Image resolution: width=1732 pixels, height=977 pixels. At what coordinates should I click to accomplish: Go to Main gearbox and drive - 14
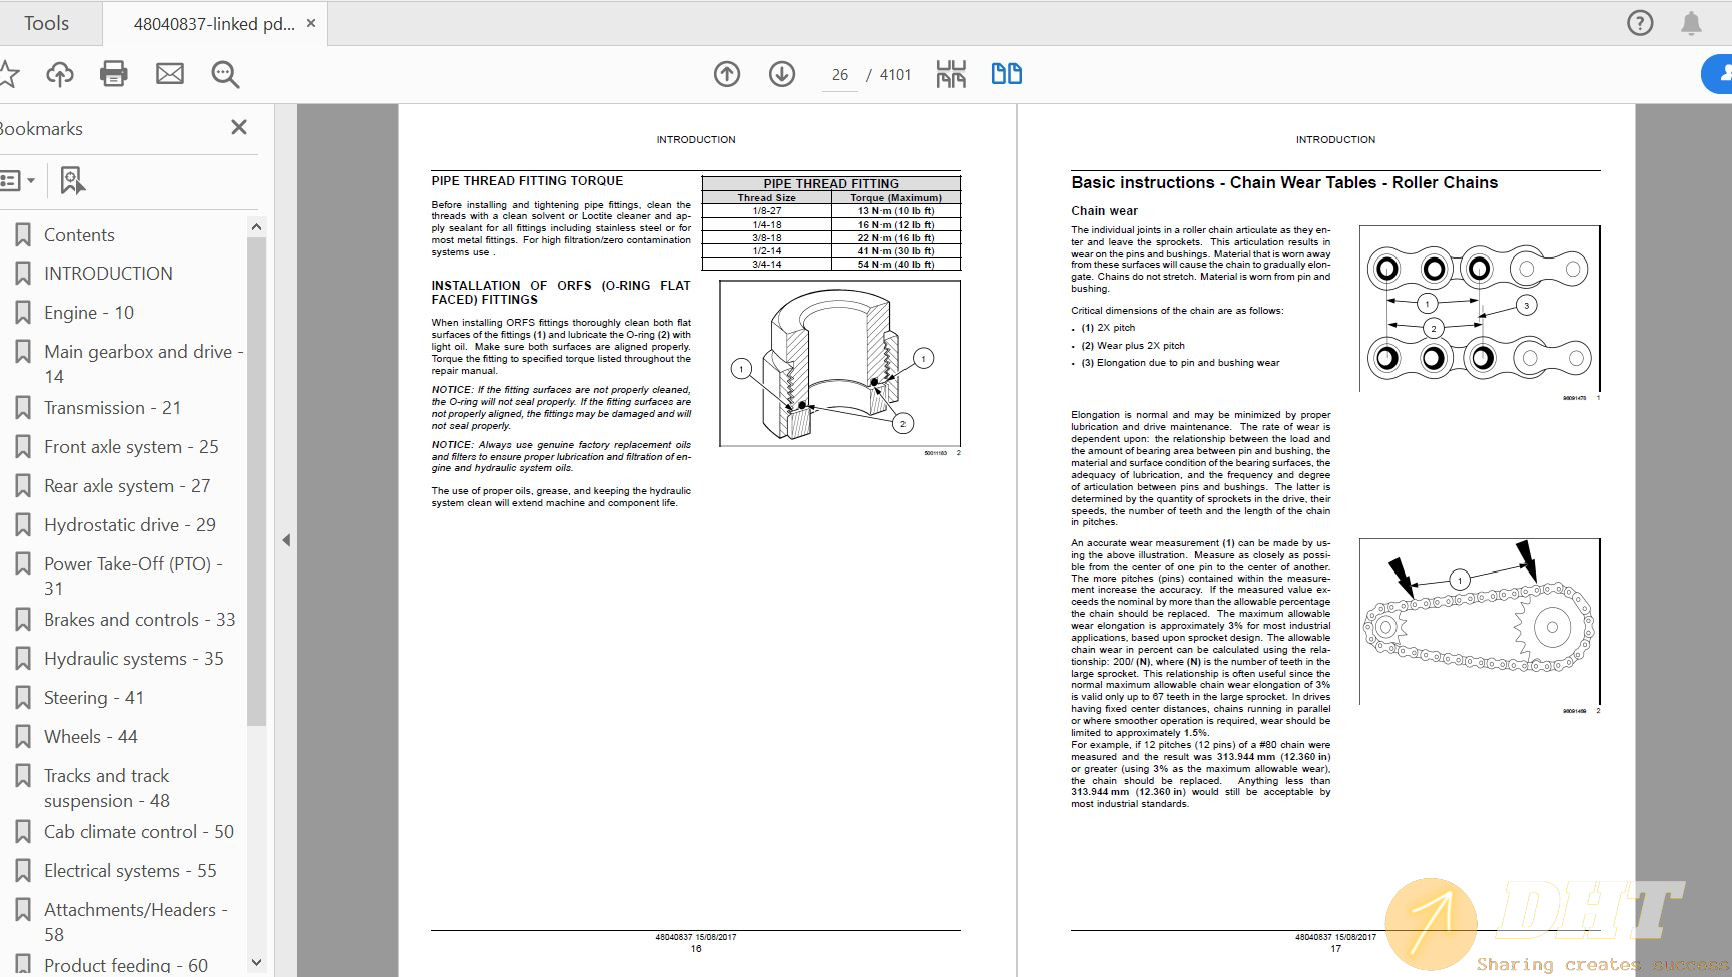click(x=144, y=364)
